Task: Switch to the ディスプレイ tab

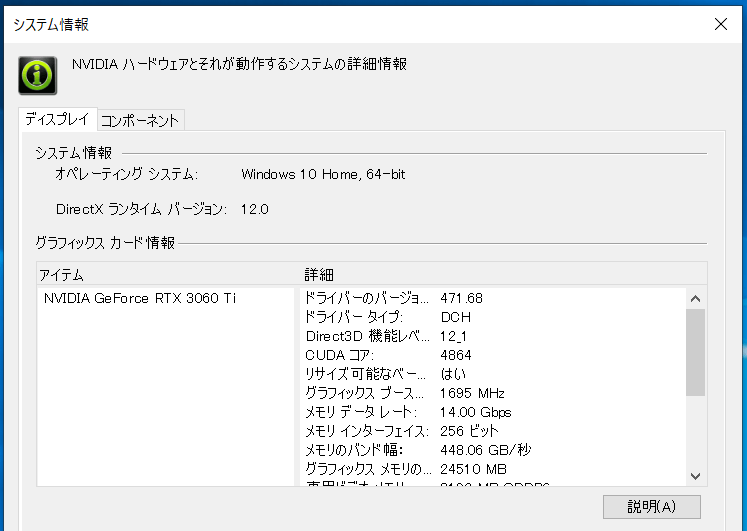Action: point(58,119)
